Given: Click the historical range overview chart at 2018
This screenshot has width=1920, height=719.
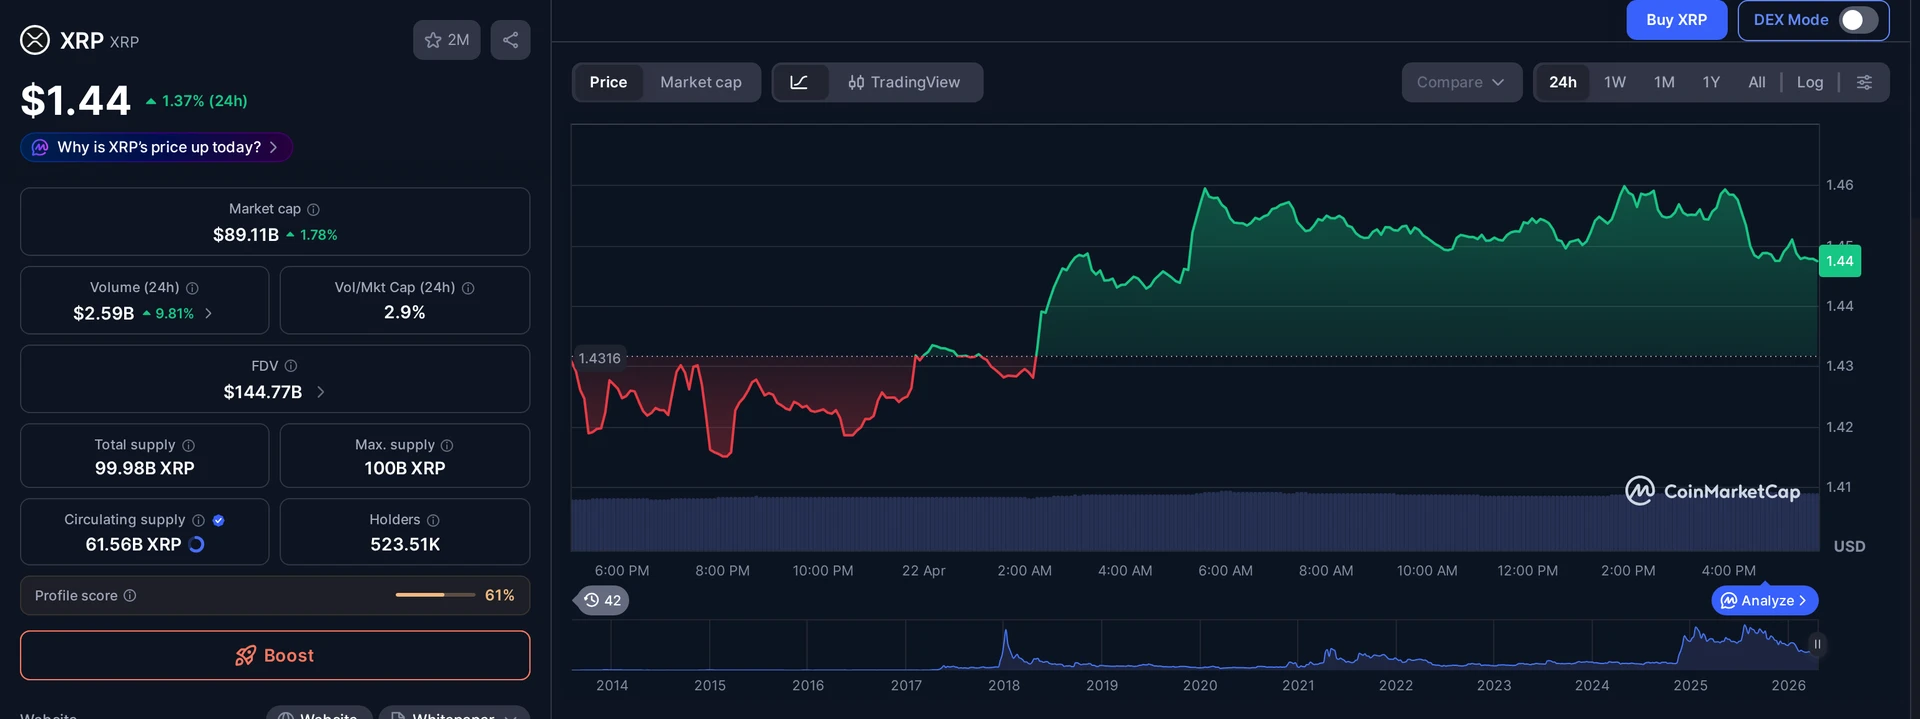Looking at the screenshot, I should coord(1004,646).
